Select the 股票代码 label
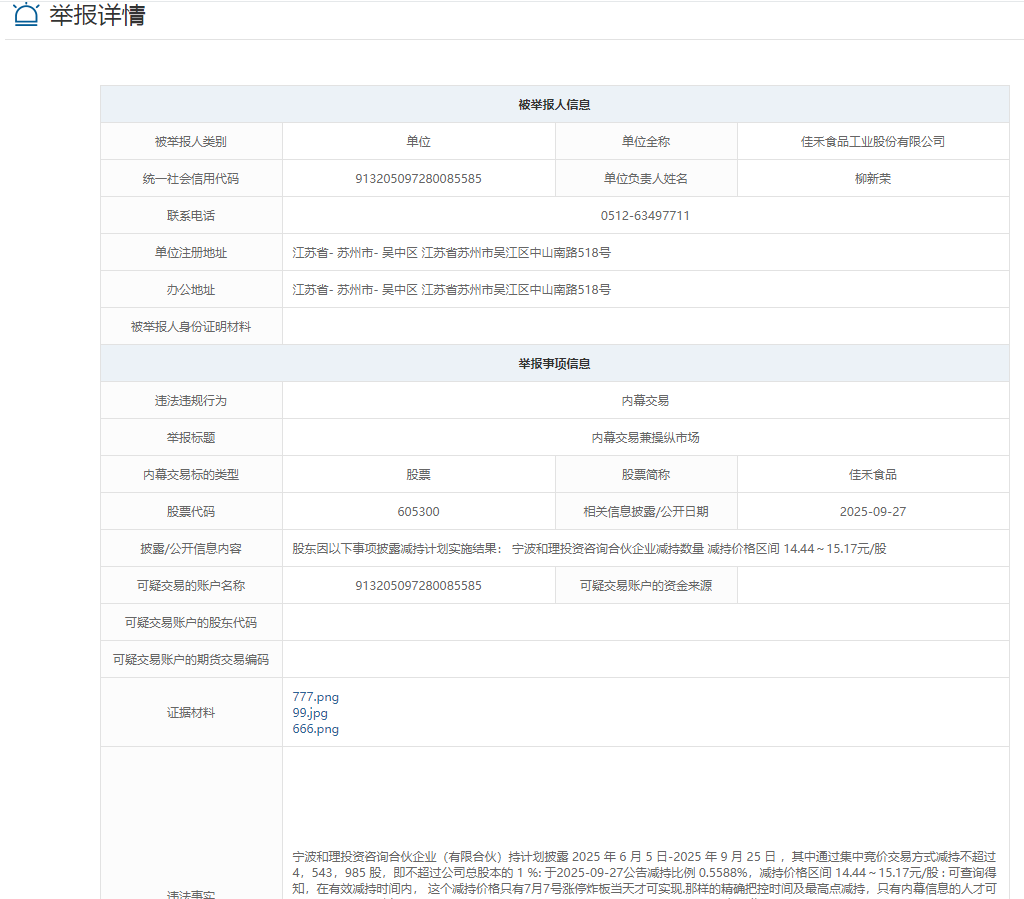Image resolution: width=1024 pixels, height=899 pixels. tap(191, 512)
